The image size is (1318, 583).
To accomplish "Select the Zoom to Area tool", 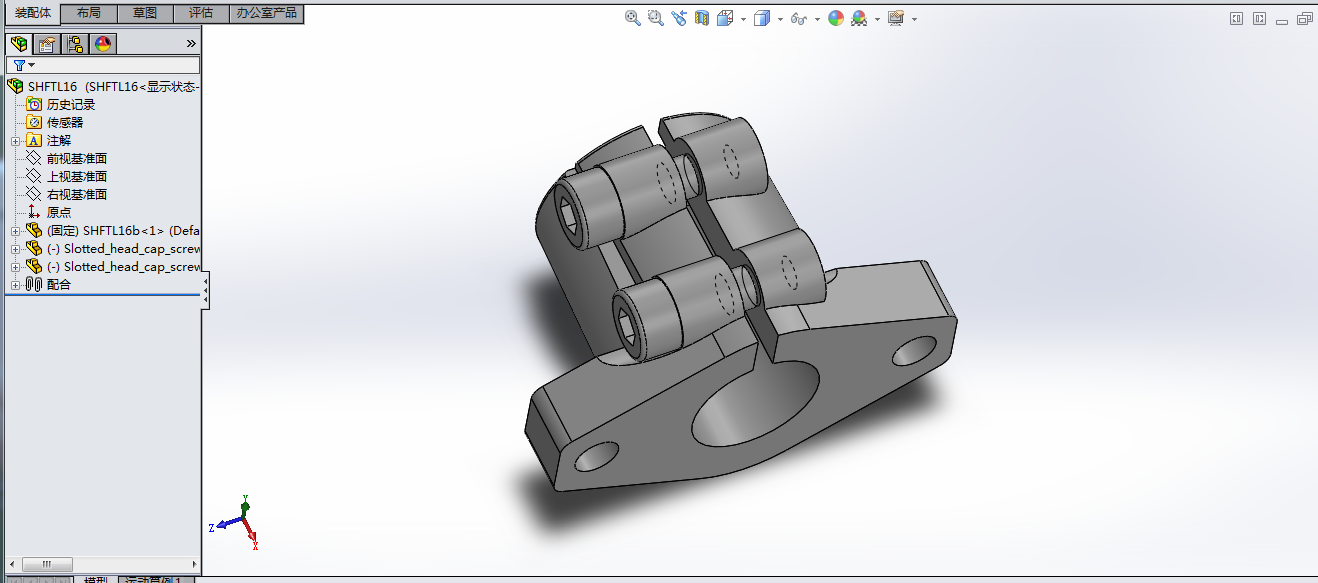I will tap(656, 18).
